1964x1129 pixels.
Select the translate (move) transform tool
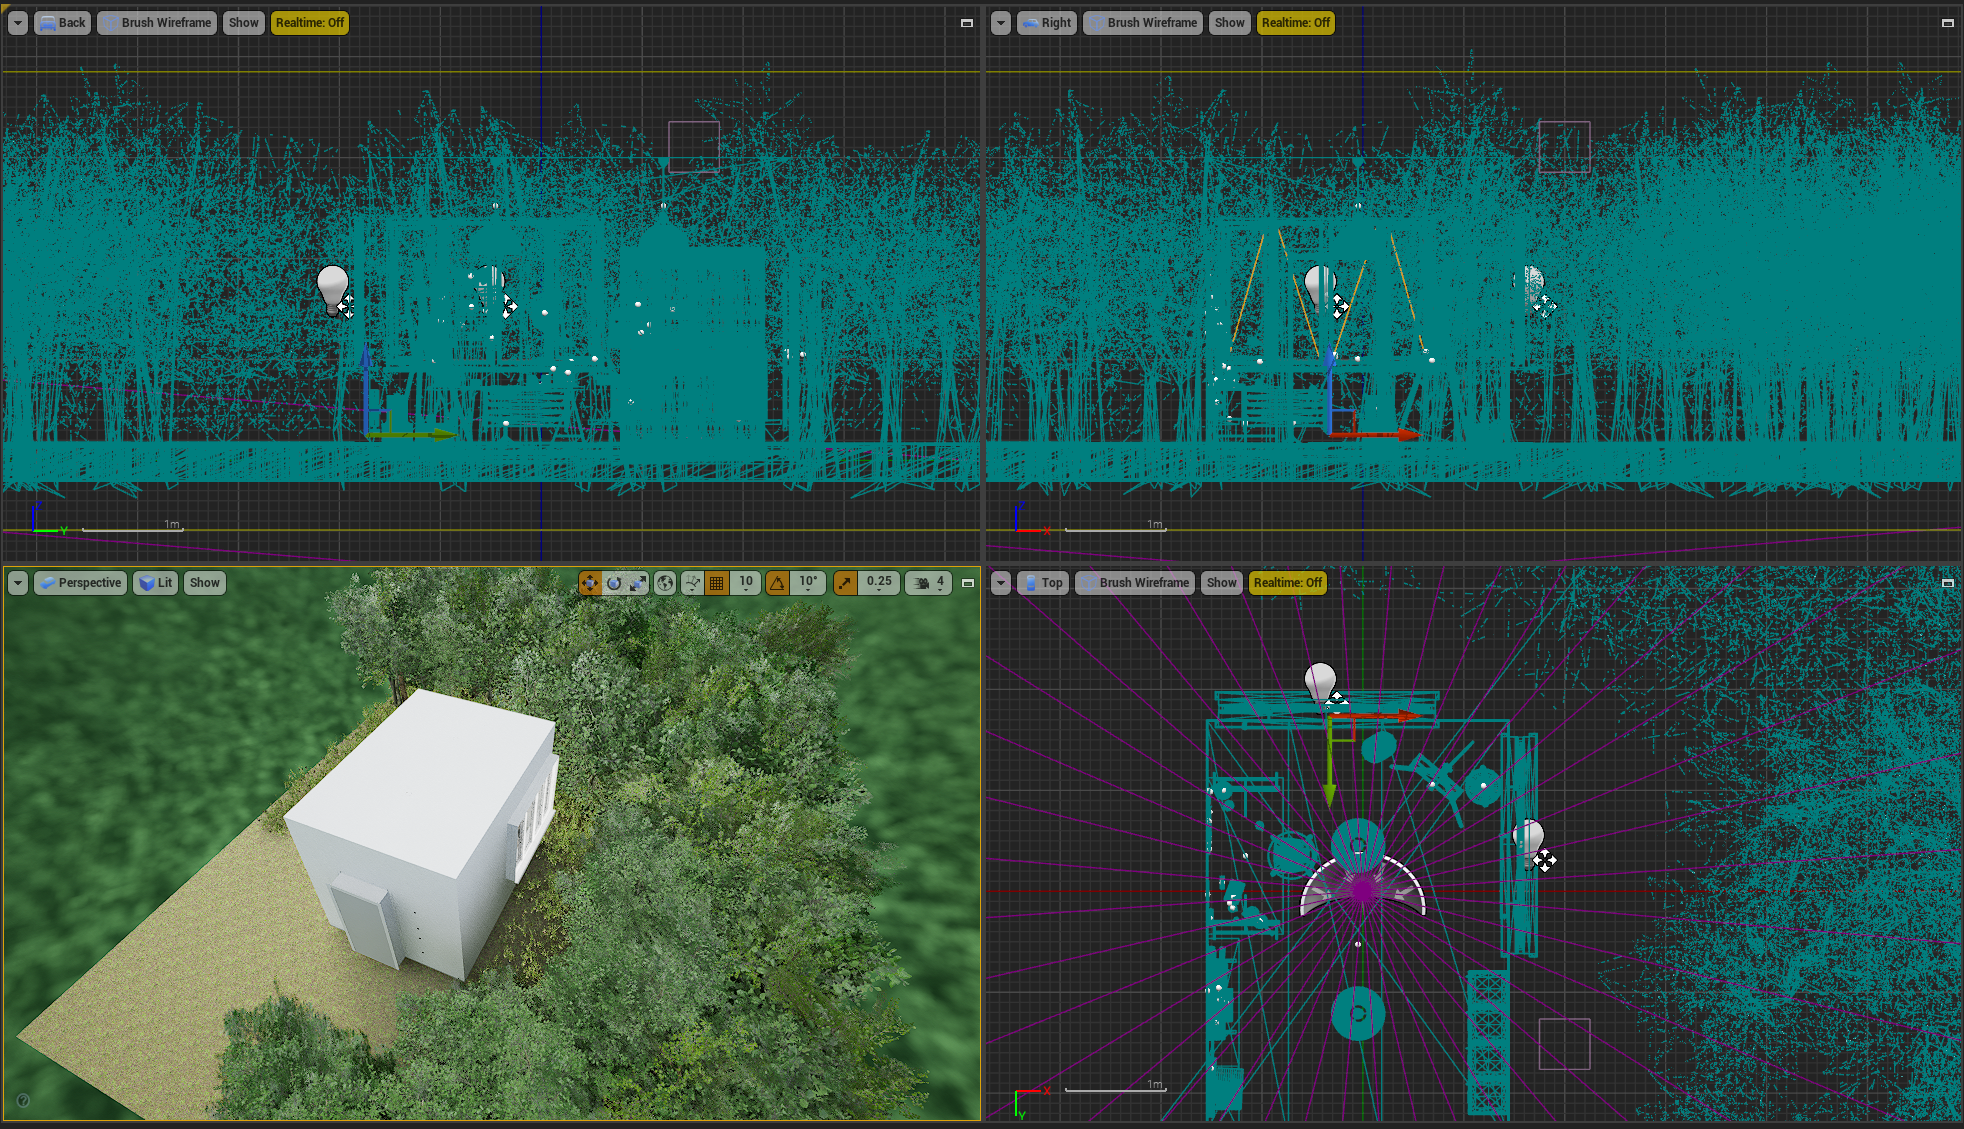pyautogui.click(x=590, y=583)
